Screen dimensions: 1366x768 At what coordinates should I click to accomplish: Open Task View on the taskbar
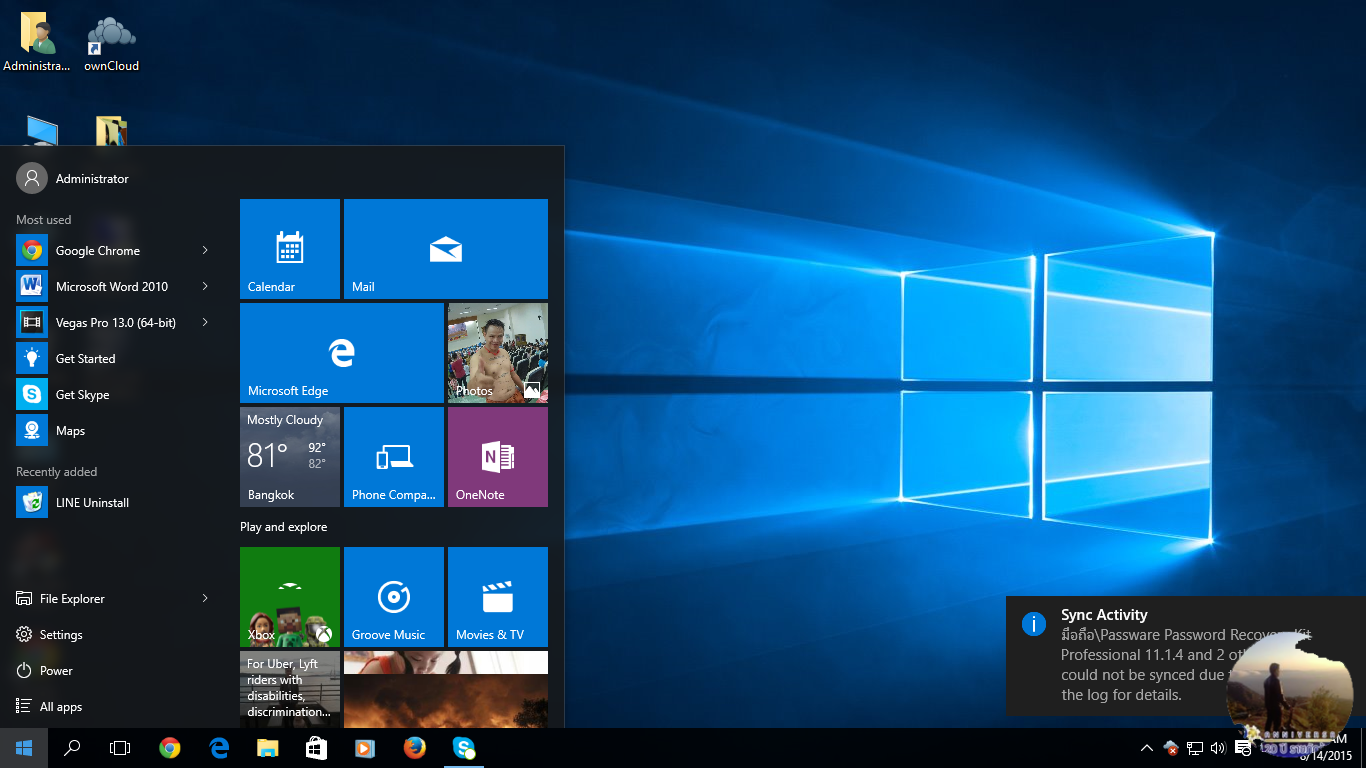pyautogui.click(x=120, y=748)
